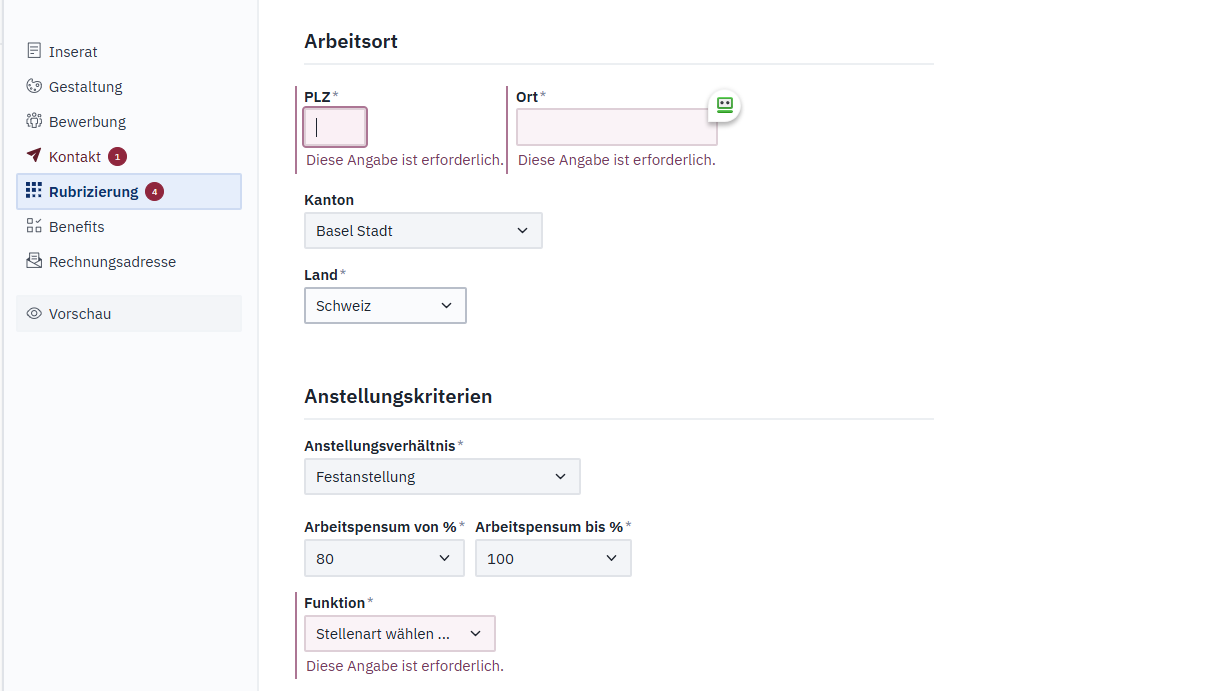This screenshot has height=691, width=1207.
Task: Click the Bewerbung people icon
Action: point(33,121)
